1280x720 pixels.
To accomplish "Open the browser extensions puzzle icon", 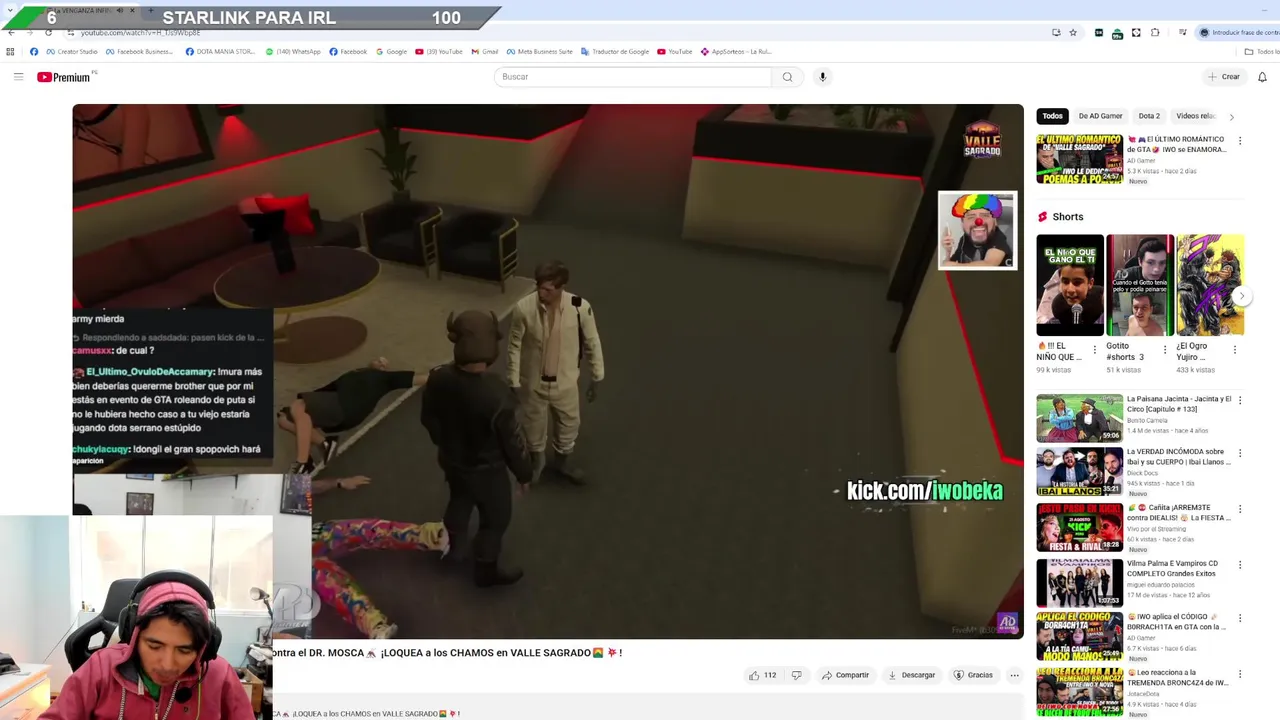I will [x=1155, y=33].
